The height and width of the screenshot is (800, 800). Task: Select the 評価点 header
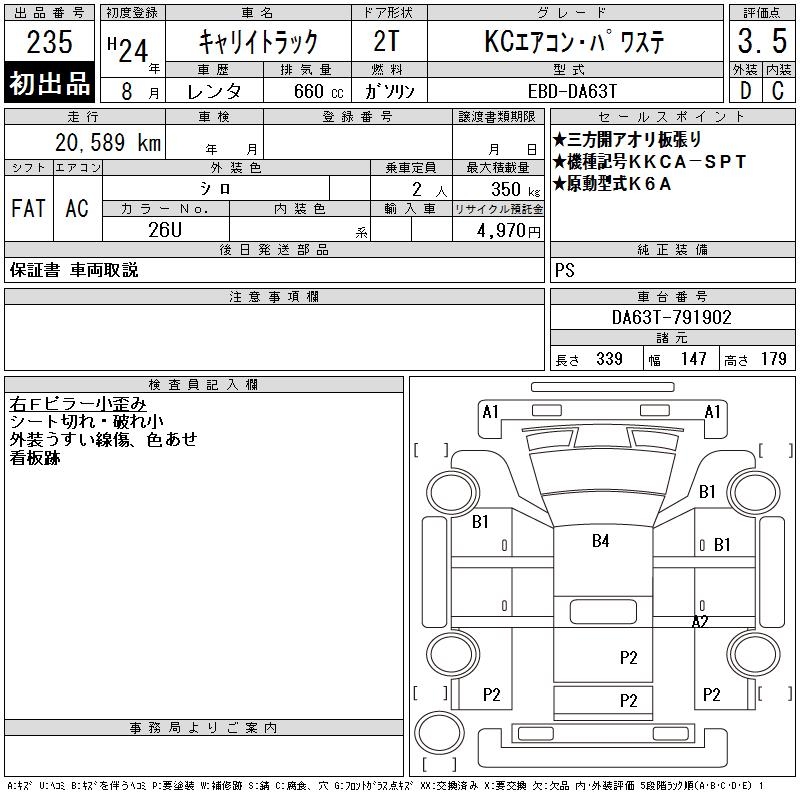click(x=762, y=13)
